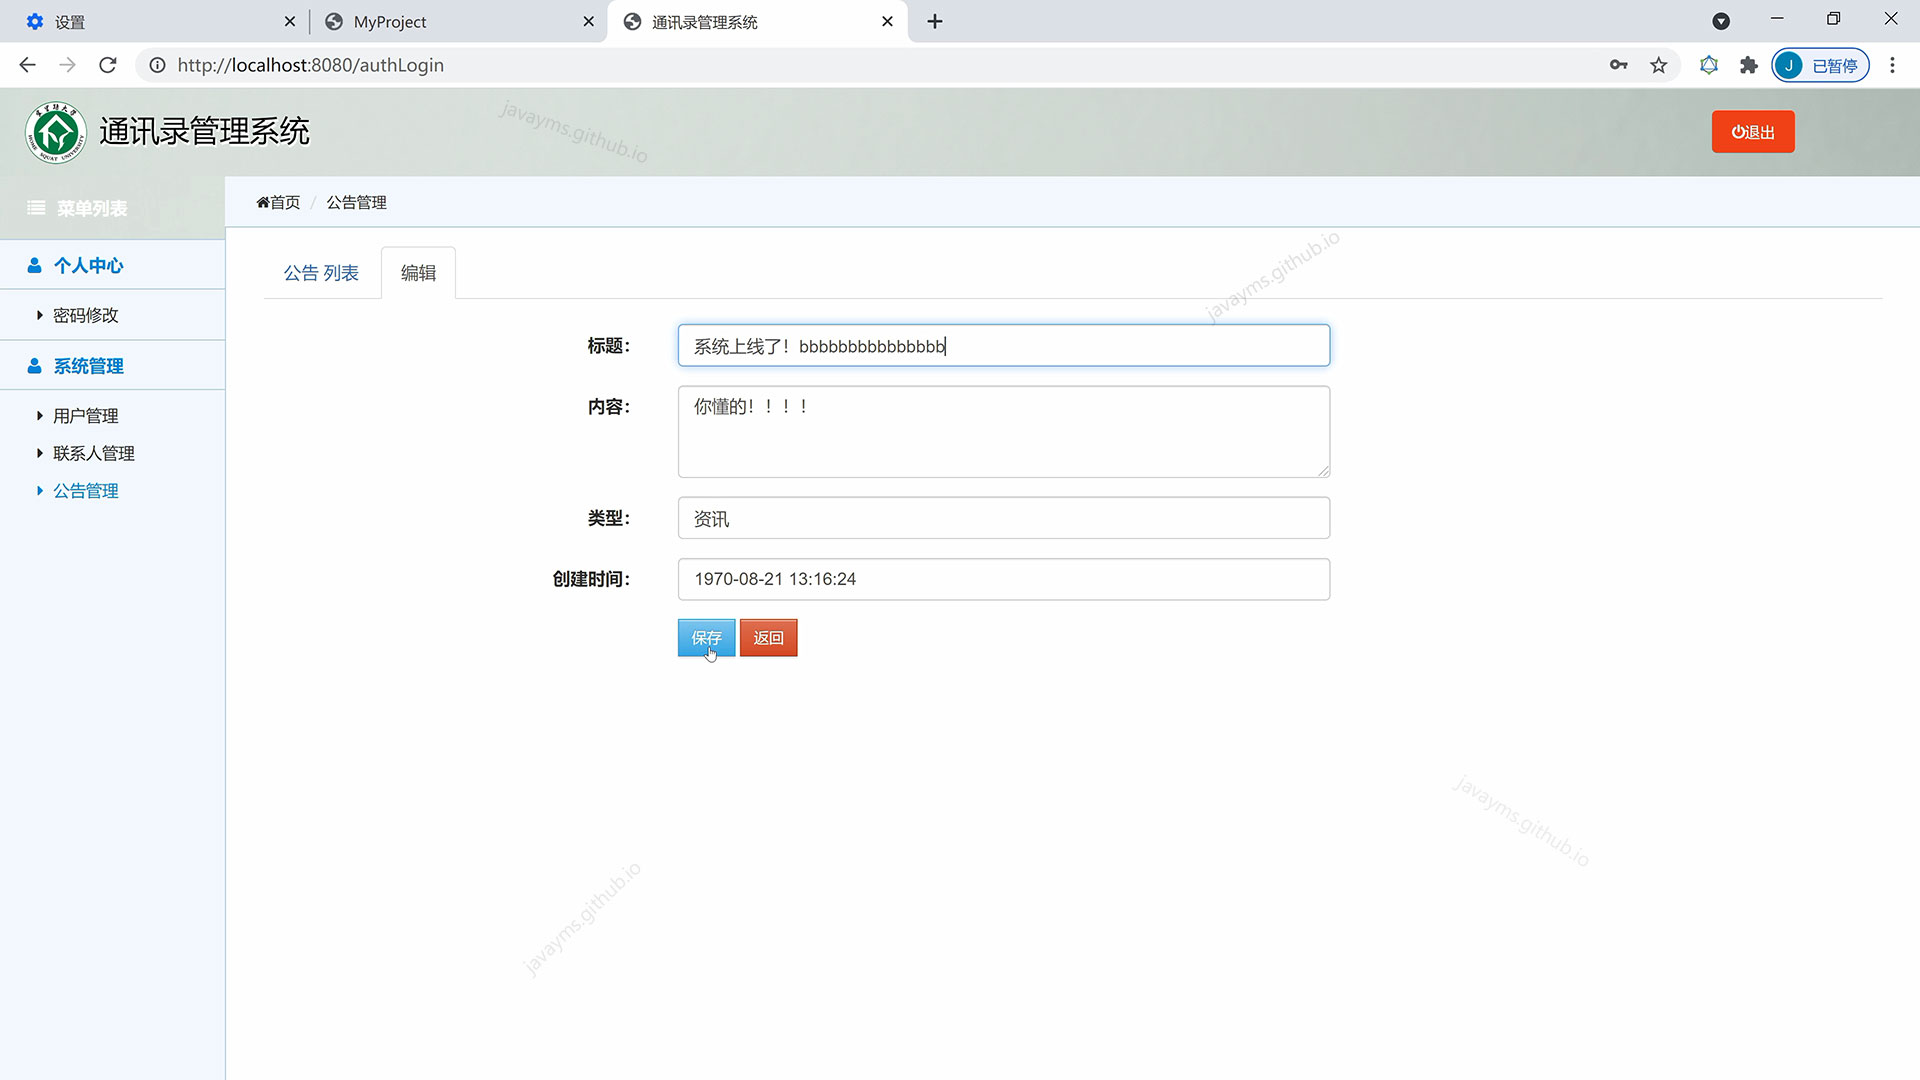Viewport: 1920px width, 1080px height.
Task: Click the gear icon beside 系统管理
Action: point(33,366)
